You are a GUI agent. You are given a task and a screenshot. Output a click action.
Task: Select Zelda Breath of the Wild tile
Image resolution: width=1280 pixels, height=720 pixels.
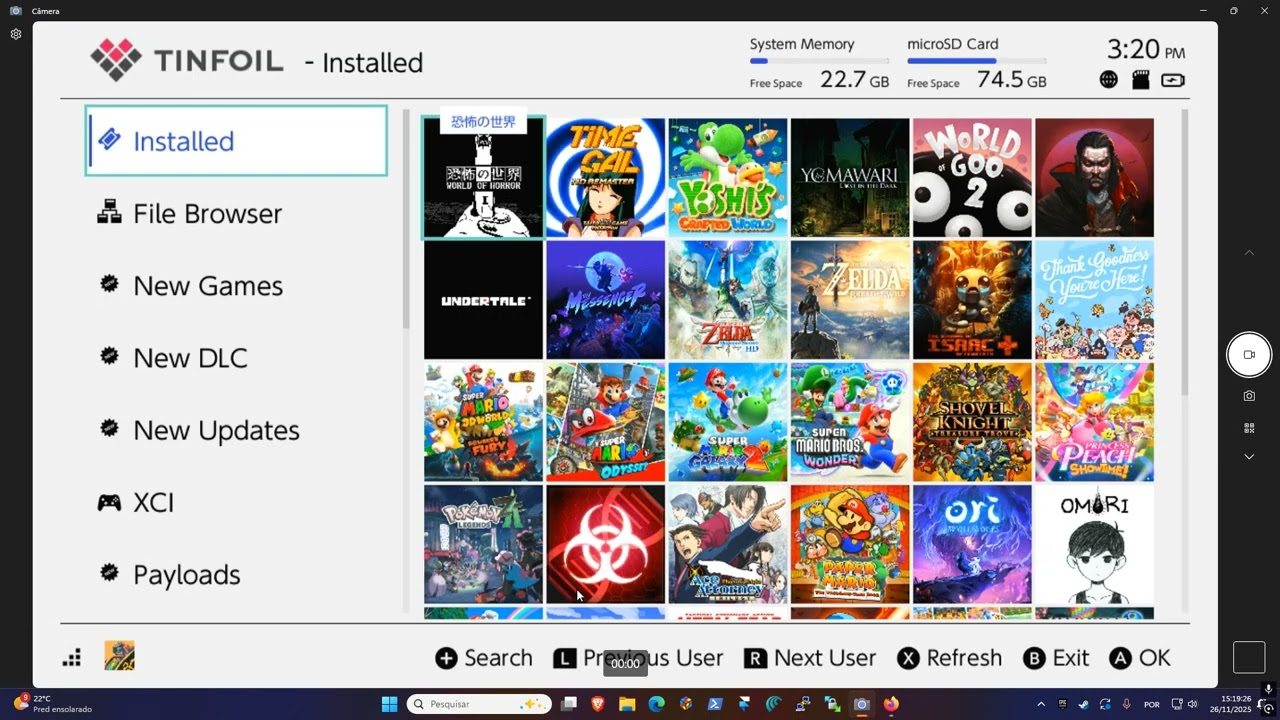point(850,300)
